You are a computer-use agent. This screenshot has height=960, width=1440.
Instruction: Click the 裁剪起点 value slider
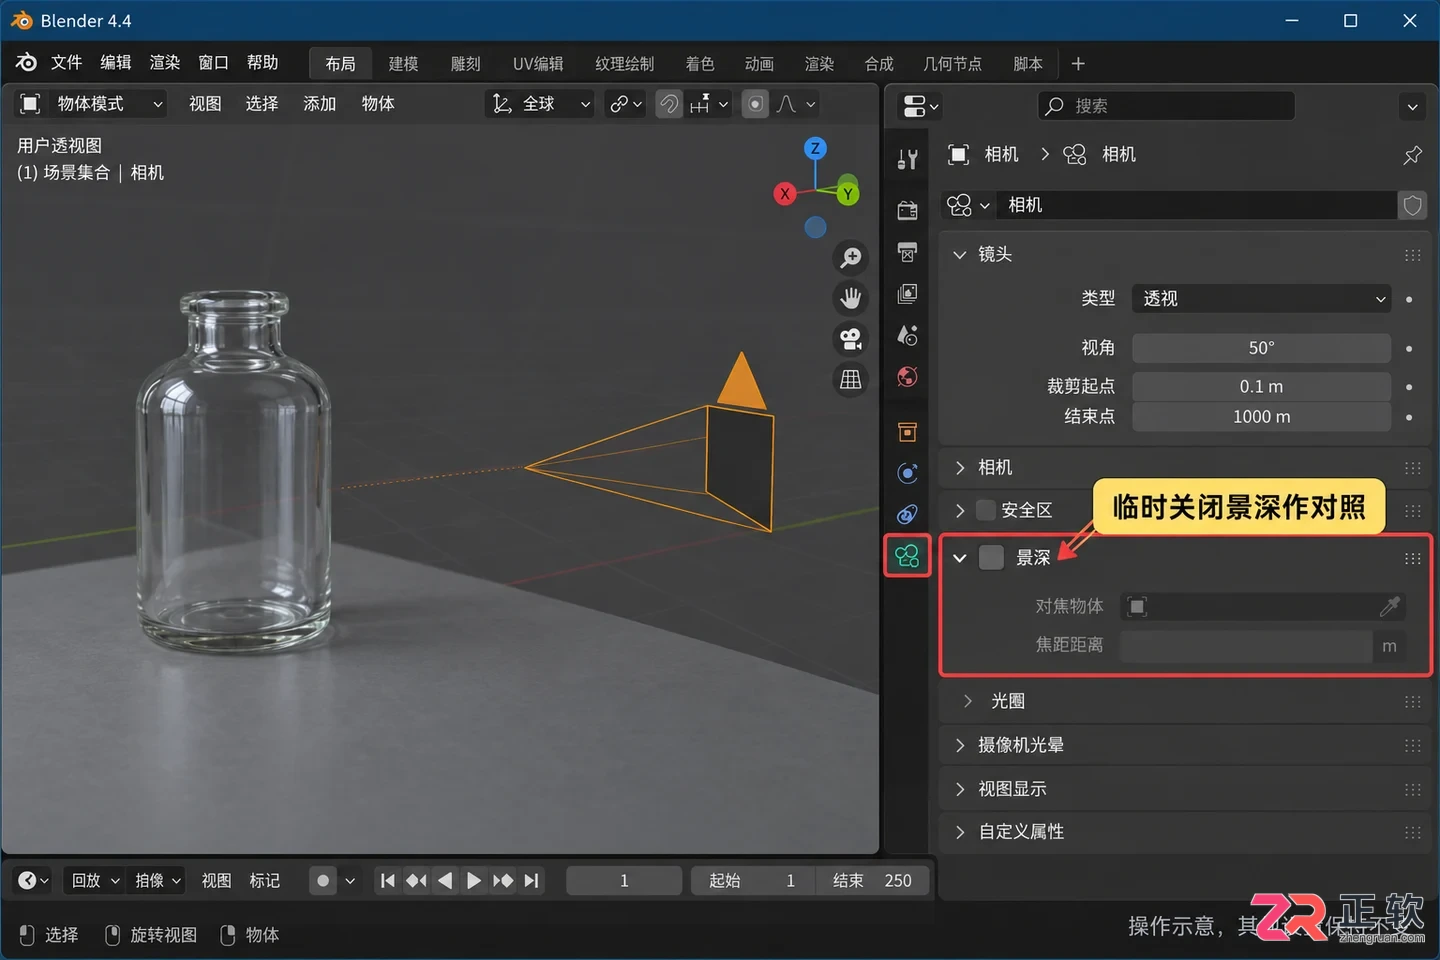pos(1261,387)
